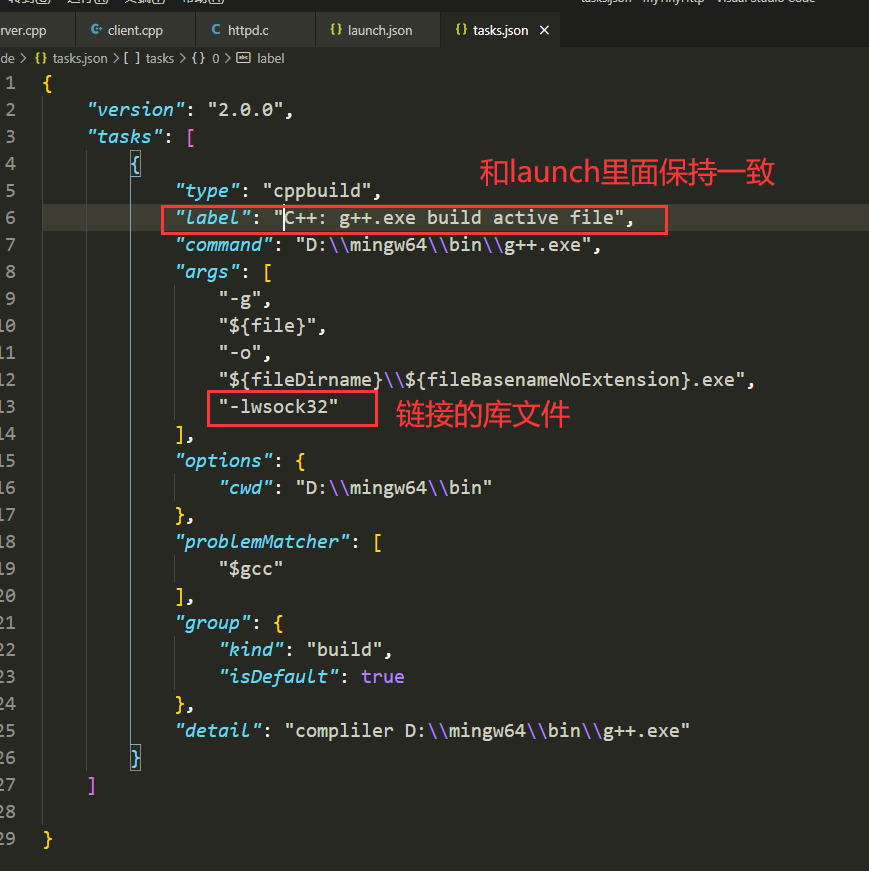Switch to the launch.json tab
The height and width of the screenshot is (871, 869).
pyautogui.click(x=379, y=30)
